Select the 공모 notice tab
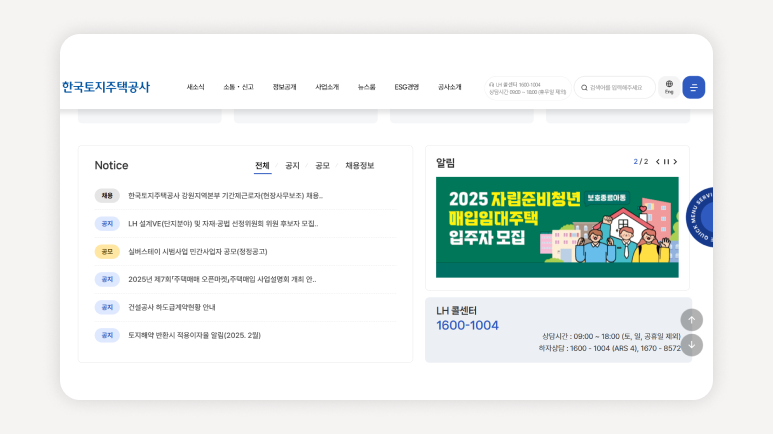This screenshot has height=434, width=773. pyautogui.click(x=322, y=166)
